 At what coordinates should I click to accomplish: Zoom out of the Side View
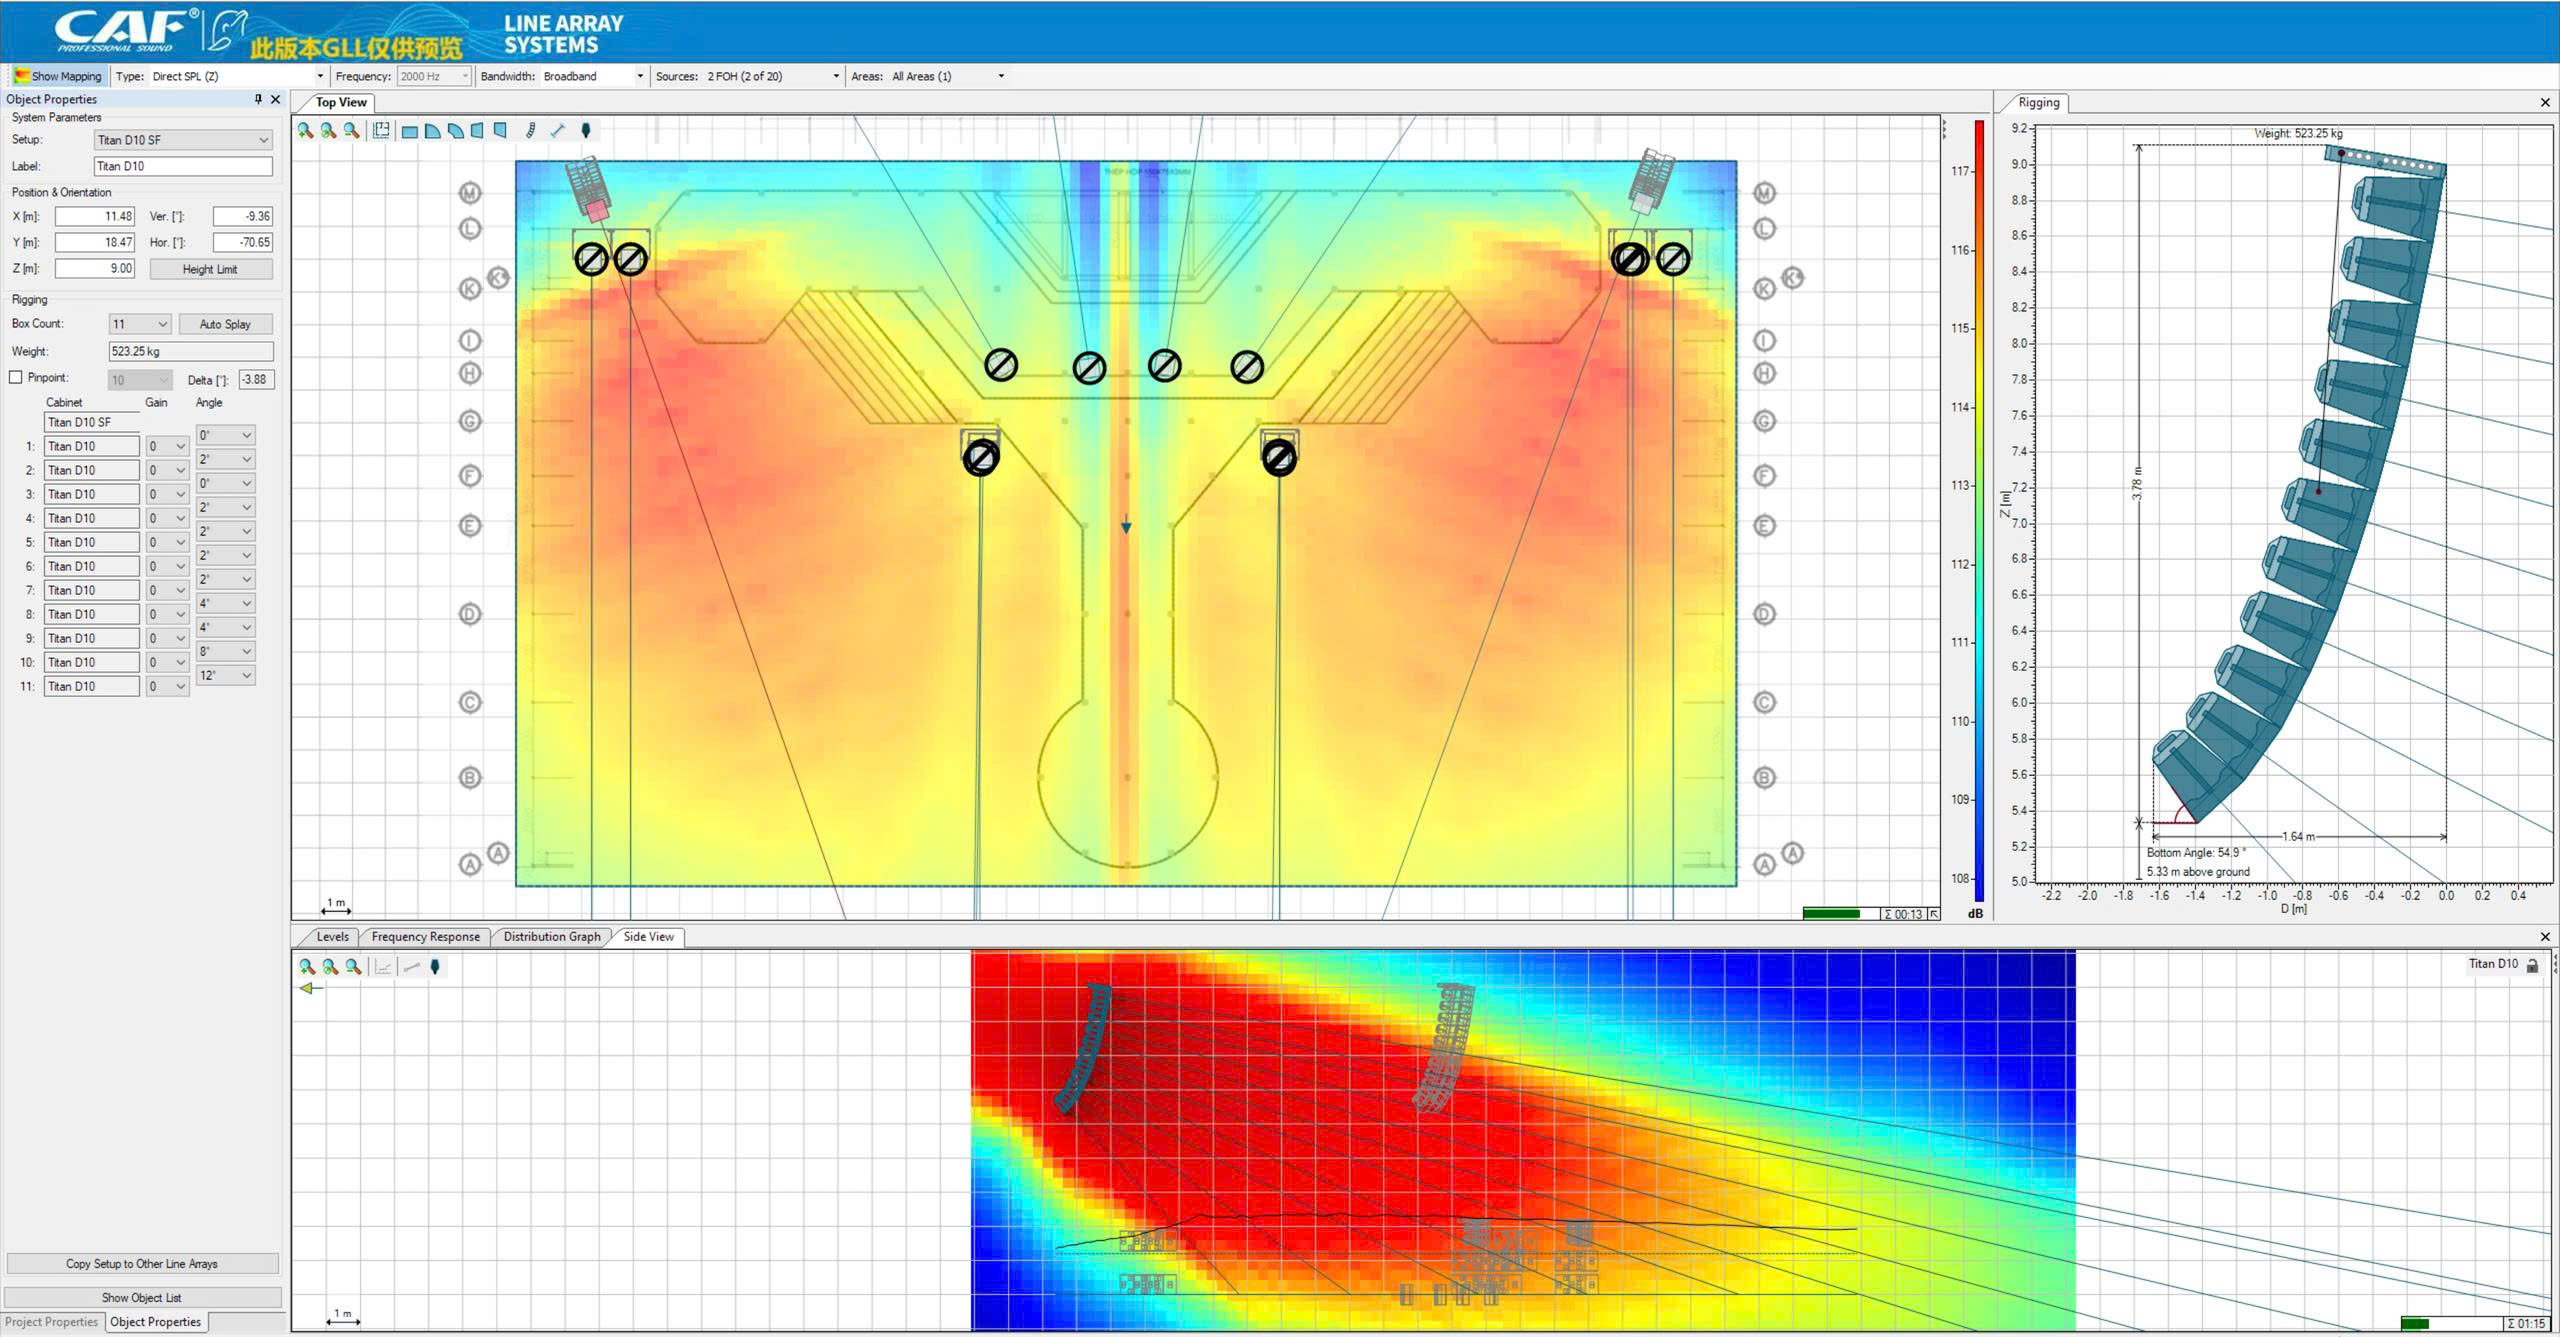pos(353,967)
